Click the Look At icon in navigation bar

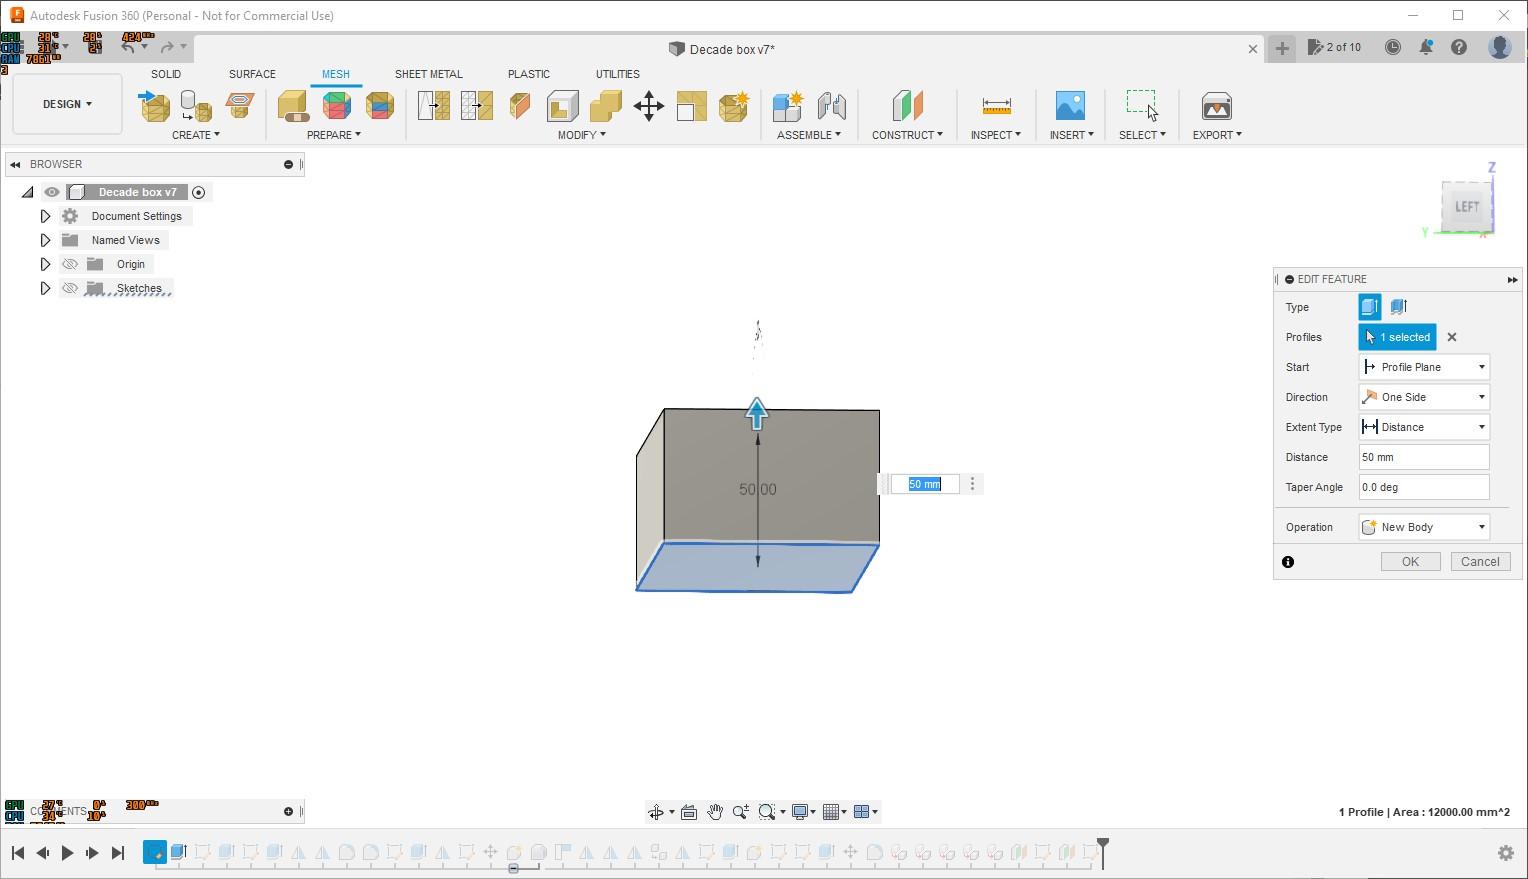coord(689,812)
